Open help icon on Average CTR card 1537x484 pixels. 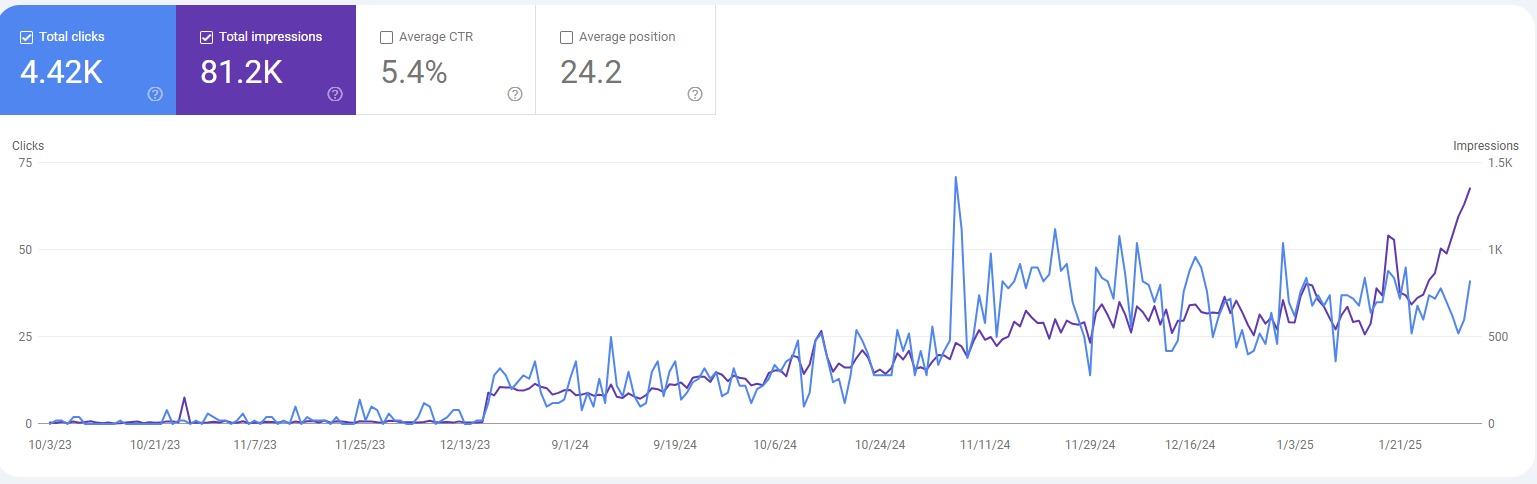click(515, 94)
